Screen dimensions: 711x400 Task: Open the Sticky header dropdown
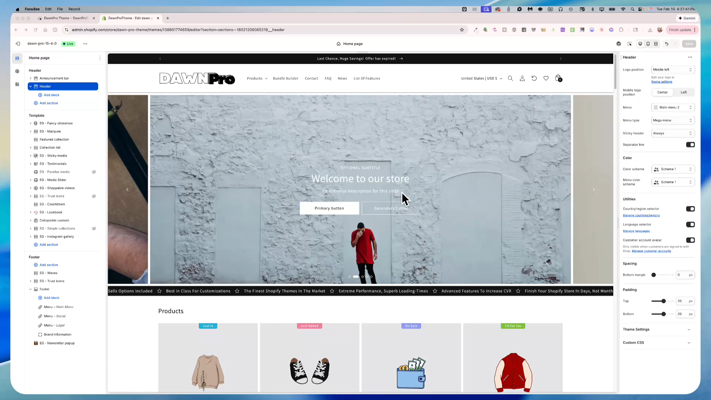pos(672,133)
